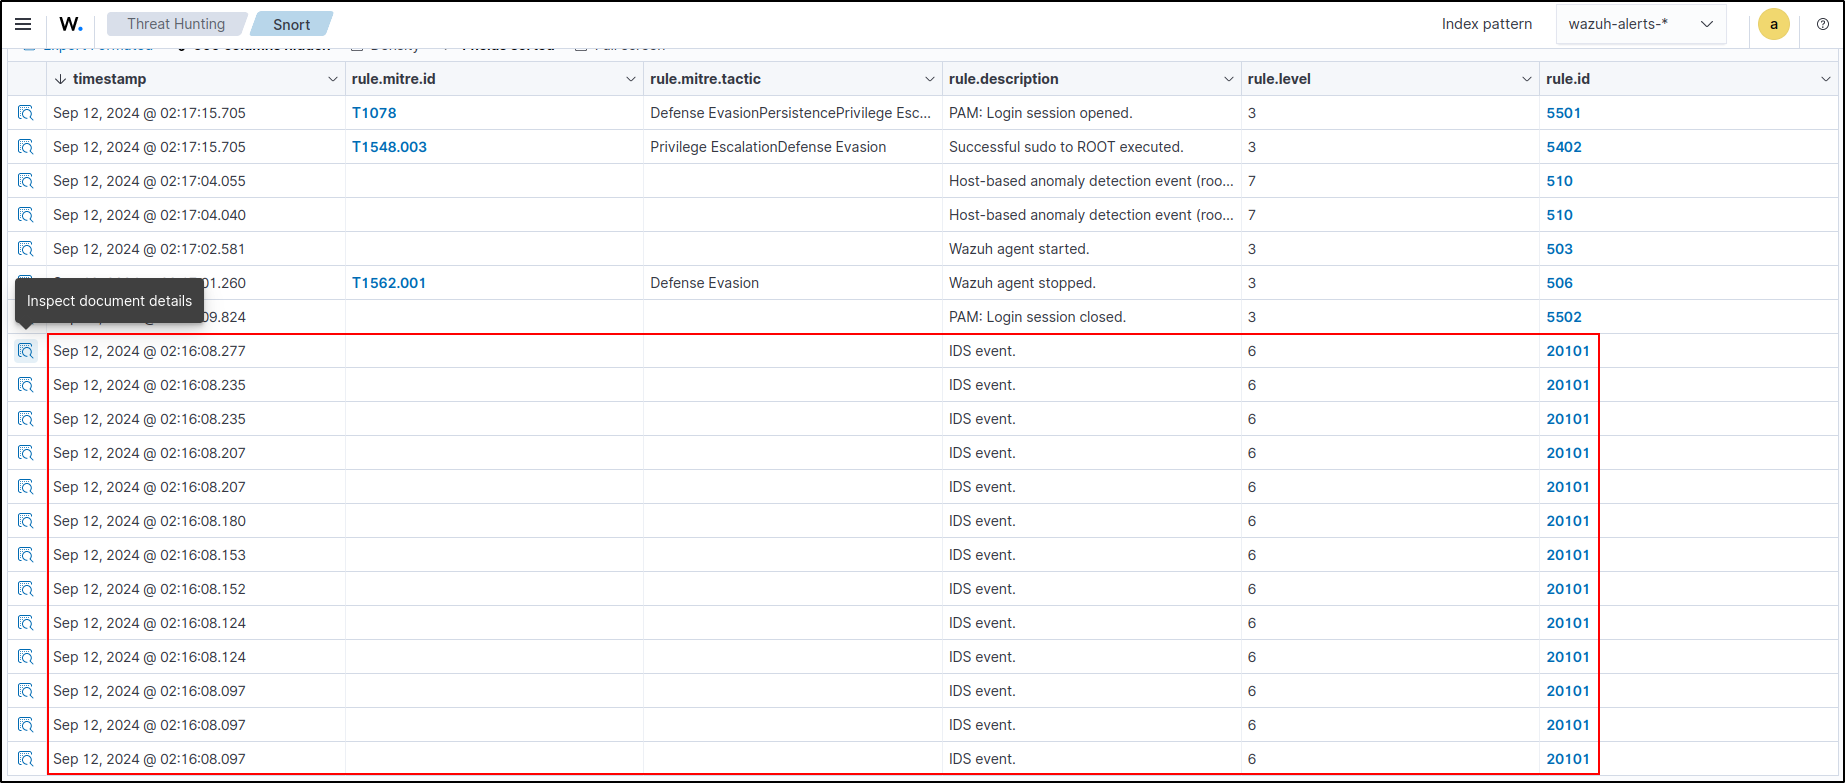The image size is (1845, 783).
Task: Select the "Privilege EscalationDefense Evasion" tactic cell
Action: coord(793,147)
